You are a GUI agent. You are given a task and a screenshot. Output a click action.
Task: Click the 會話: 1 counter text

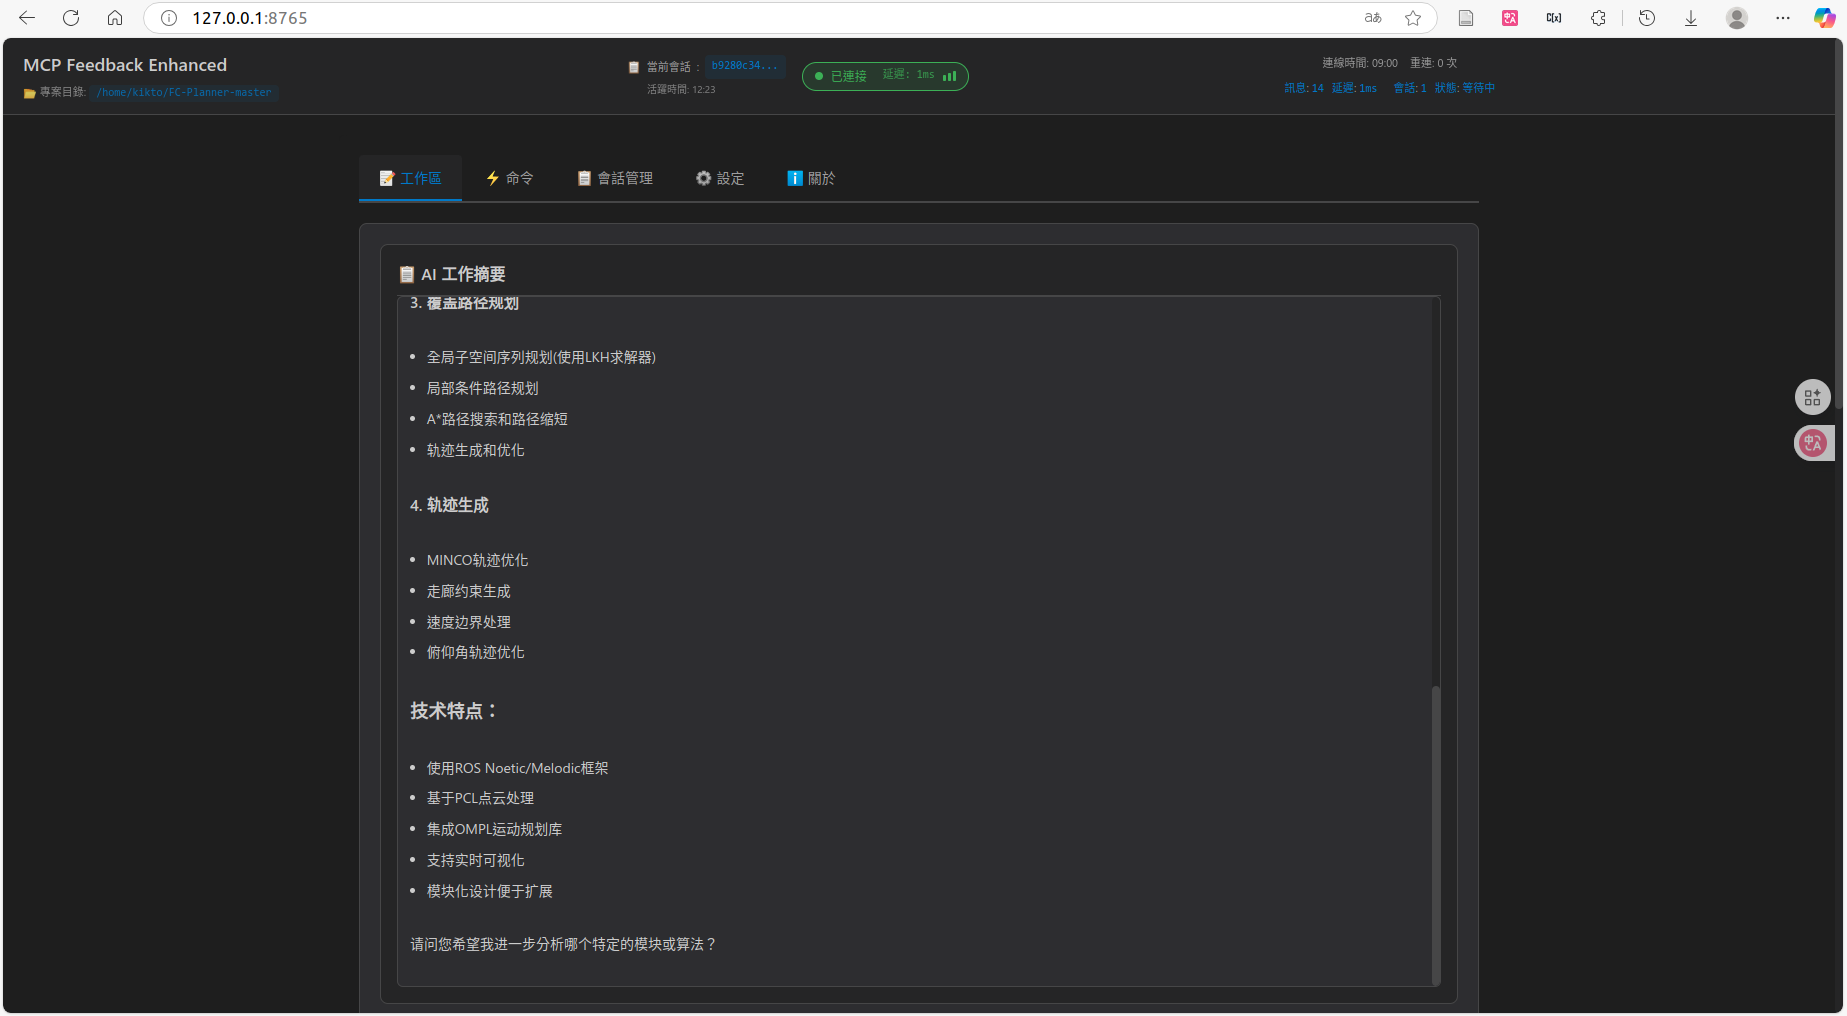[1410, 88]
